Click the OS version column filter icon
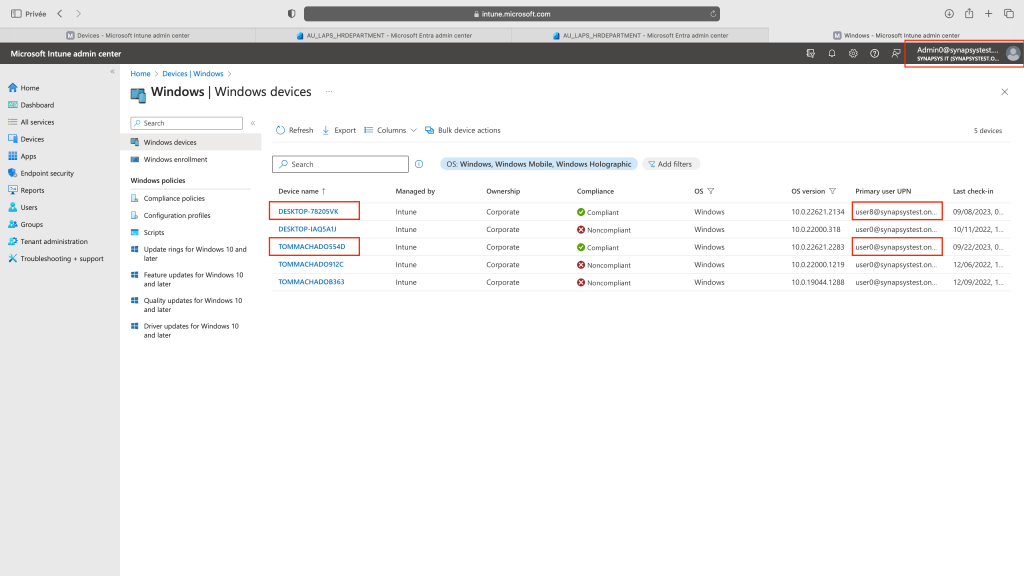Viewport: 1024px width, 576px height. (x=832, y=191)
